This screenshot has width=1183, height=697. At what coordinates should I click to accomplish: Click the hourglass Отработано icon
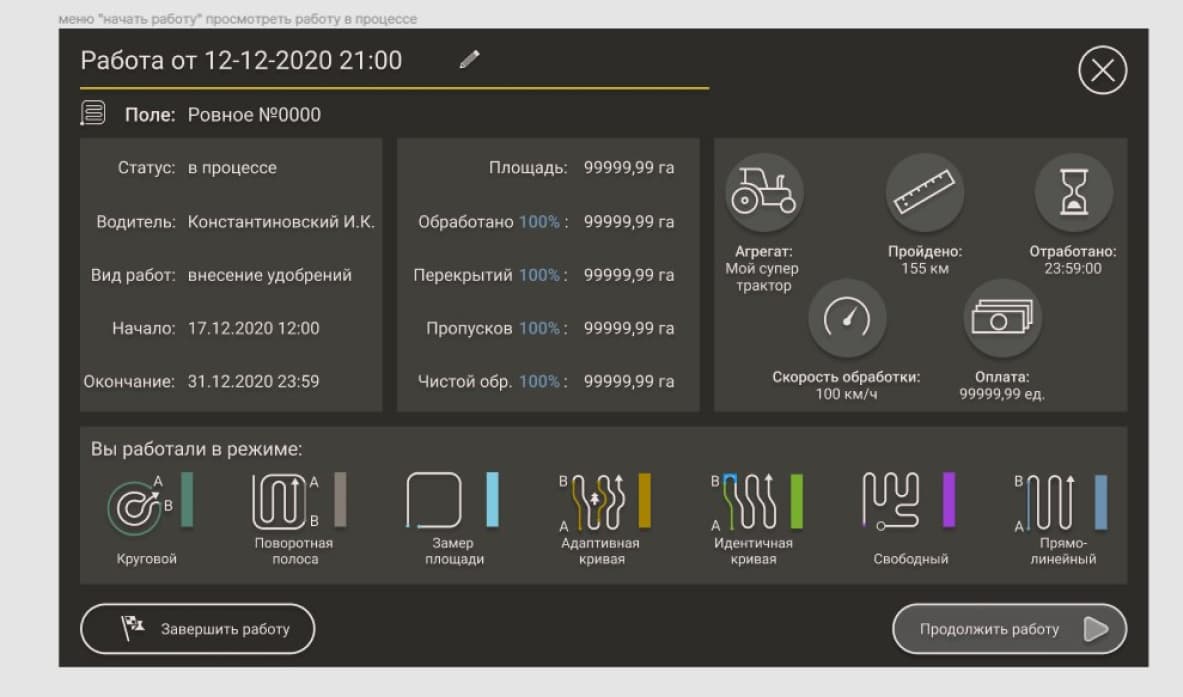point(1073,192)
